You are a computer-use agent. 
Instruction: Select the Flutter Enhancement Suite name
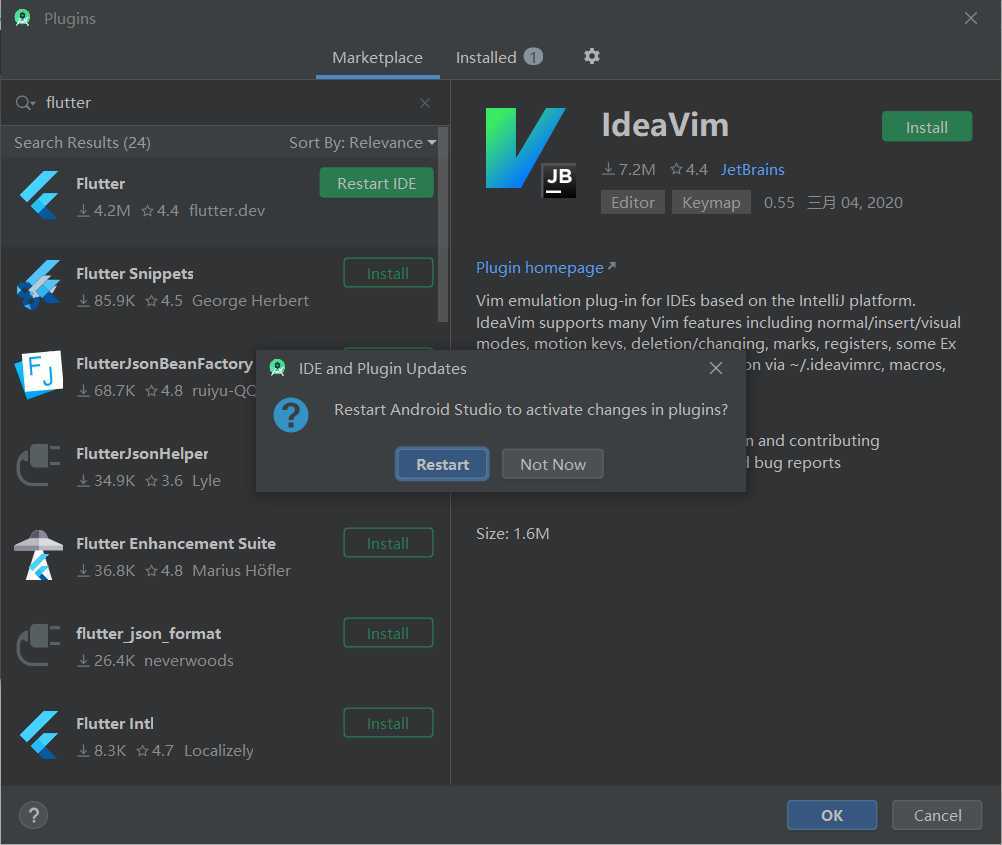(x=176, y=544)
